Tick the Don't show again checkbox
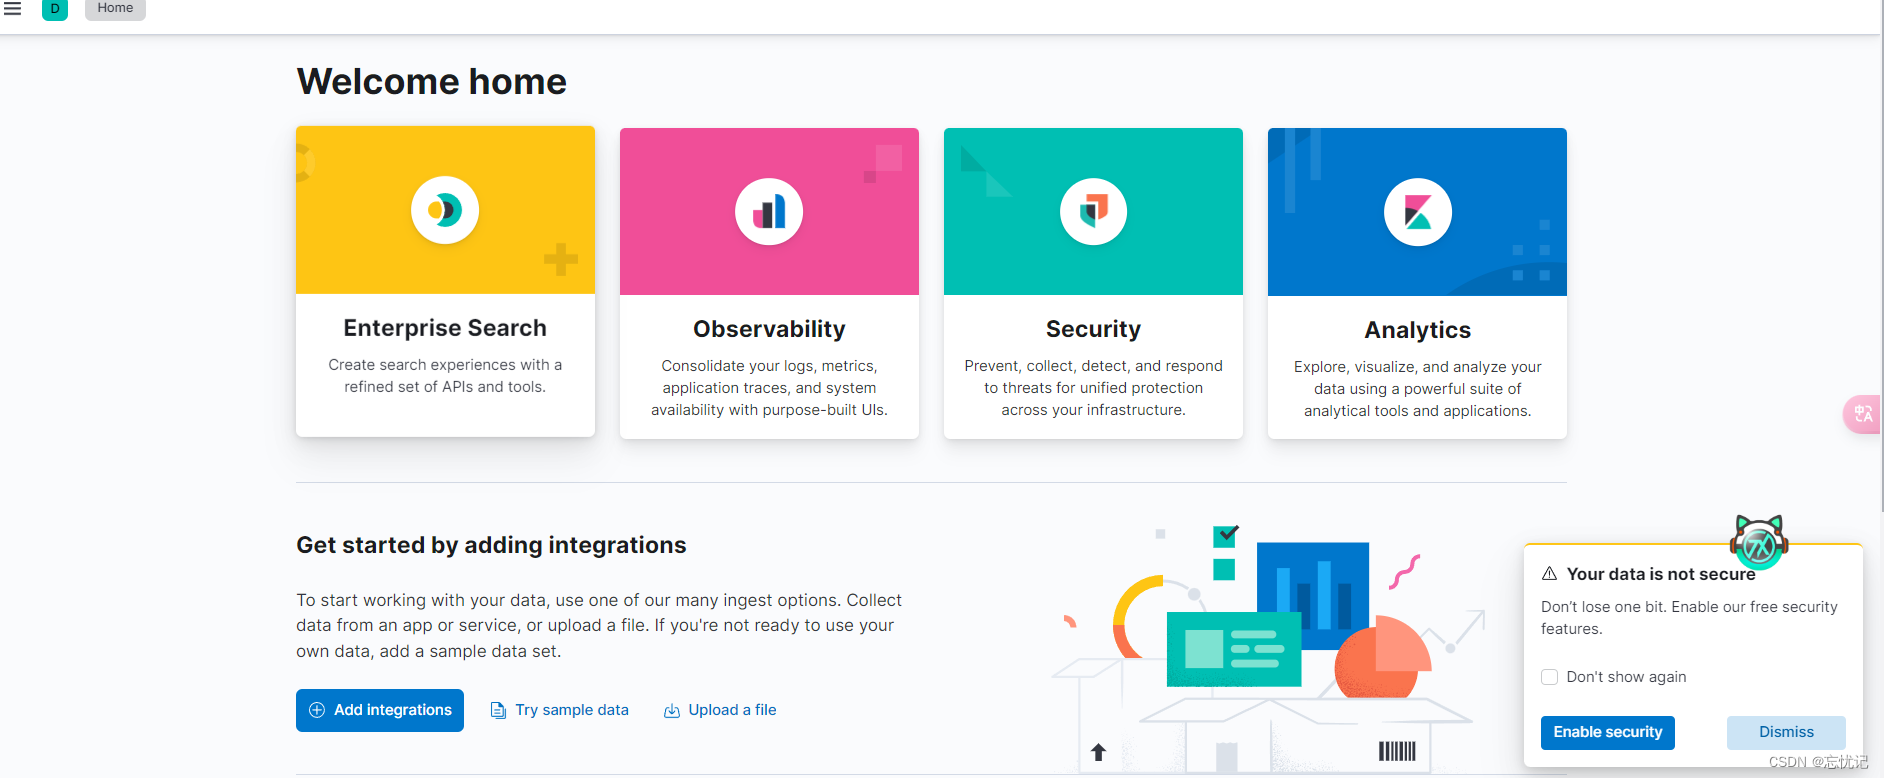1884x778 pixels. tap(1550, 677)
